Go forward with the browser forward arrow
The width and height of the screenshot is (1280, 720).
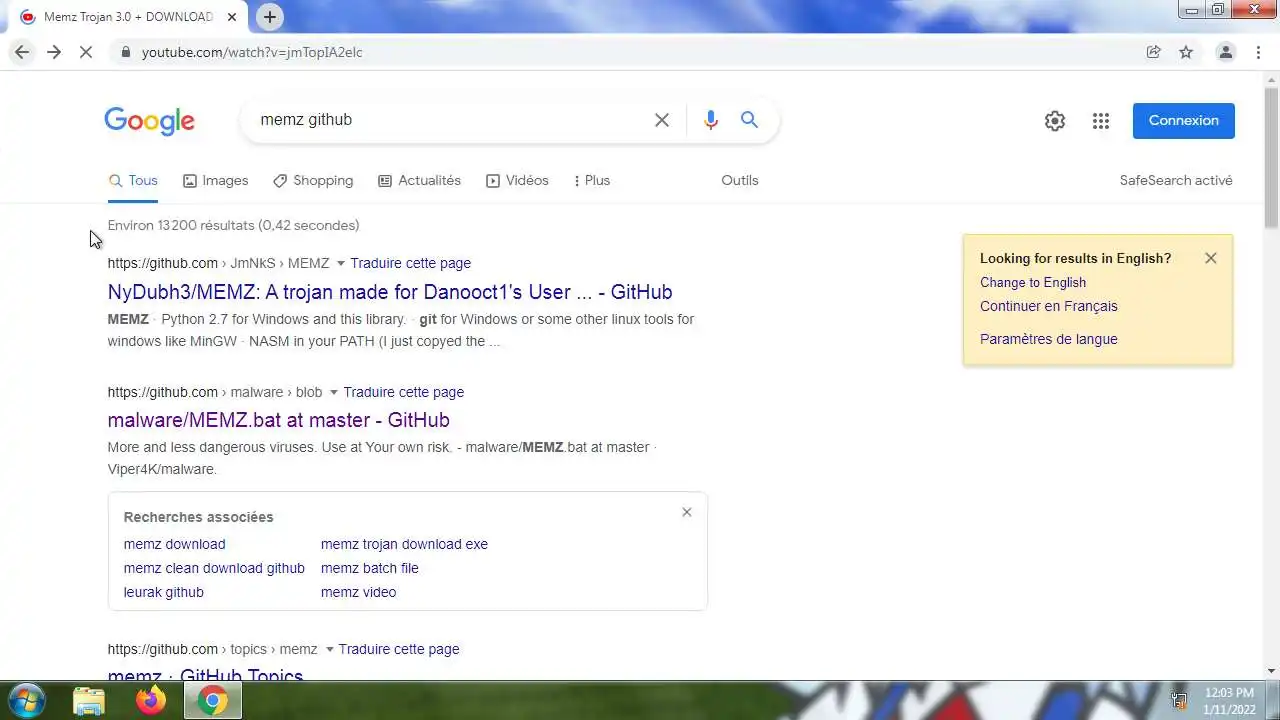coord(54,52)
